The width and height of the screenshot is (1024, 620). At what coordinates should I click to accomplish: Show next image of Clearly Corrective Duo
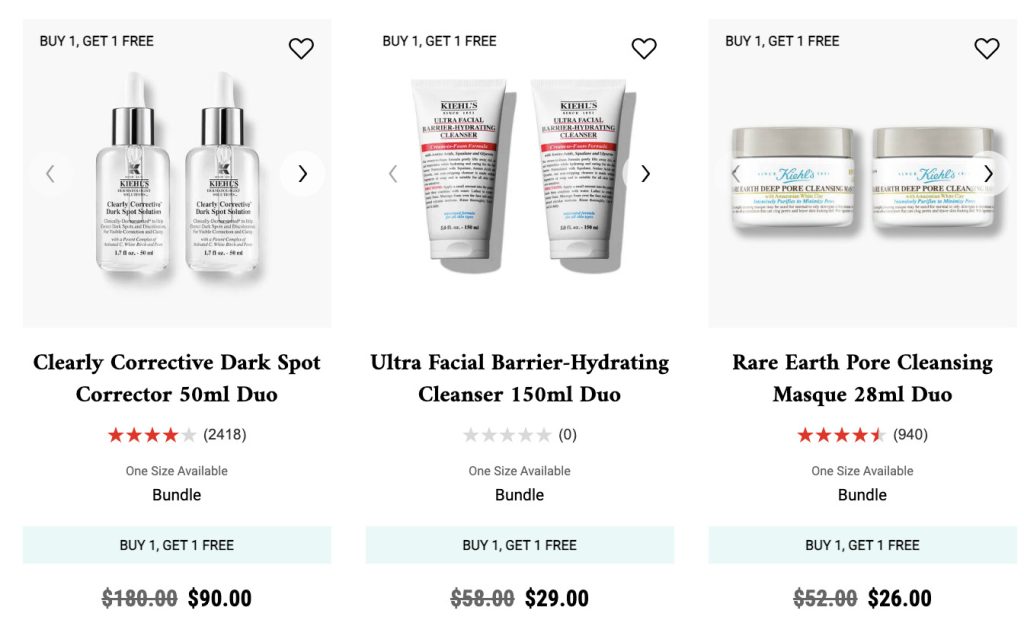pyautogui.click(x=302, y=174)
